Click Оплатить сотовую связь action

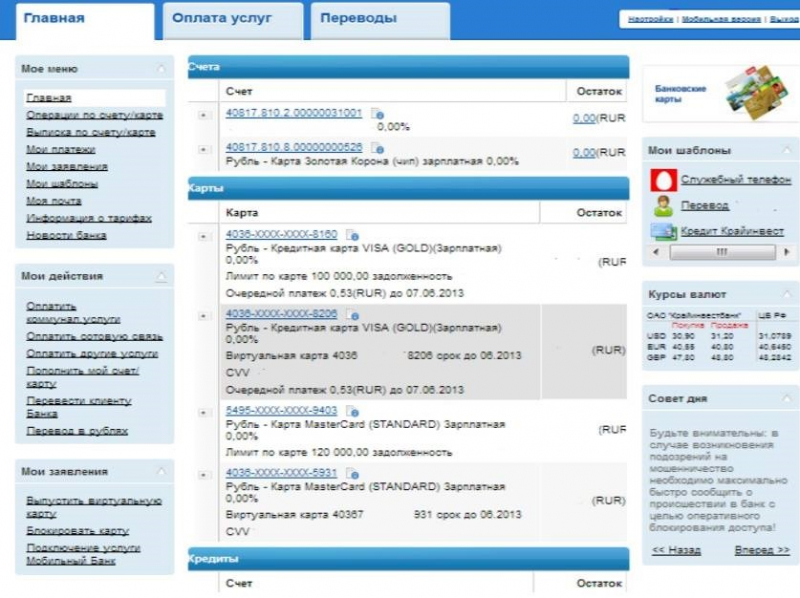point(94,337)
